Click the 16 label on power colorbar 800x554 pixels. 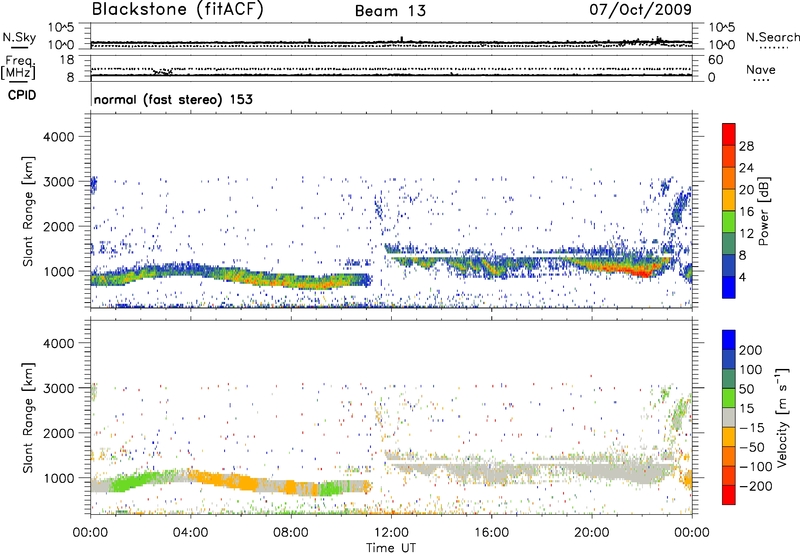point(746,212)
